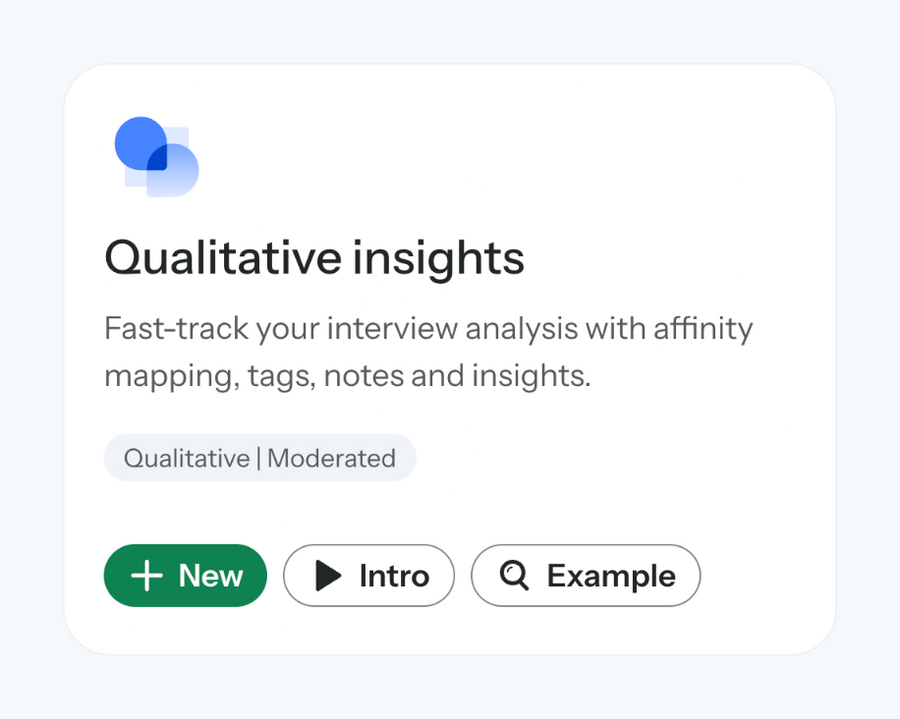The width and height of the screenshot is (900, 719).
Task: Click the Qualitative insights logo icon
Action: point(157,157)
